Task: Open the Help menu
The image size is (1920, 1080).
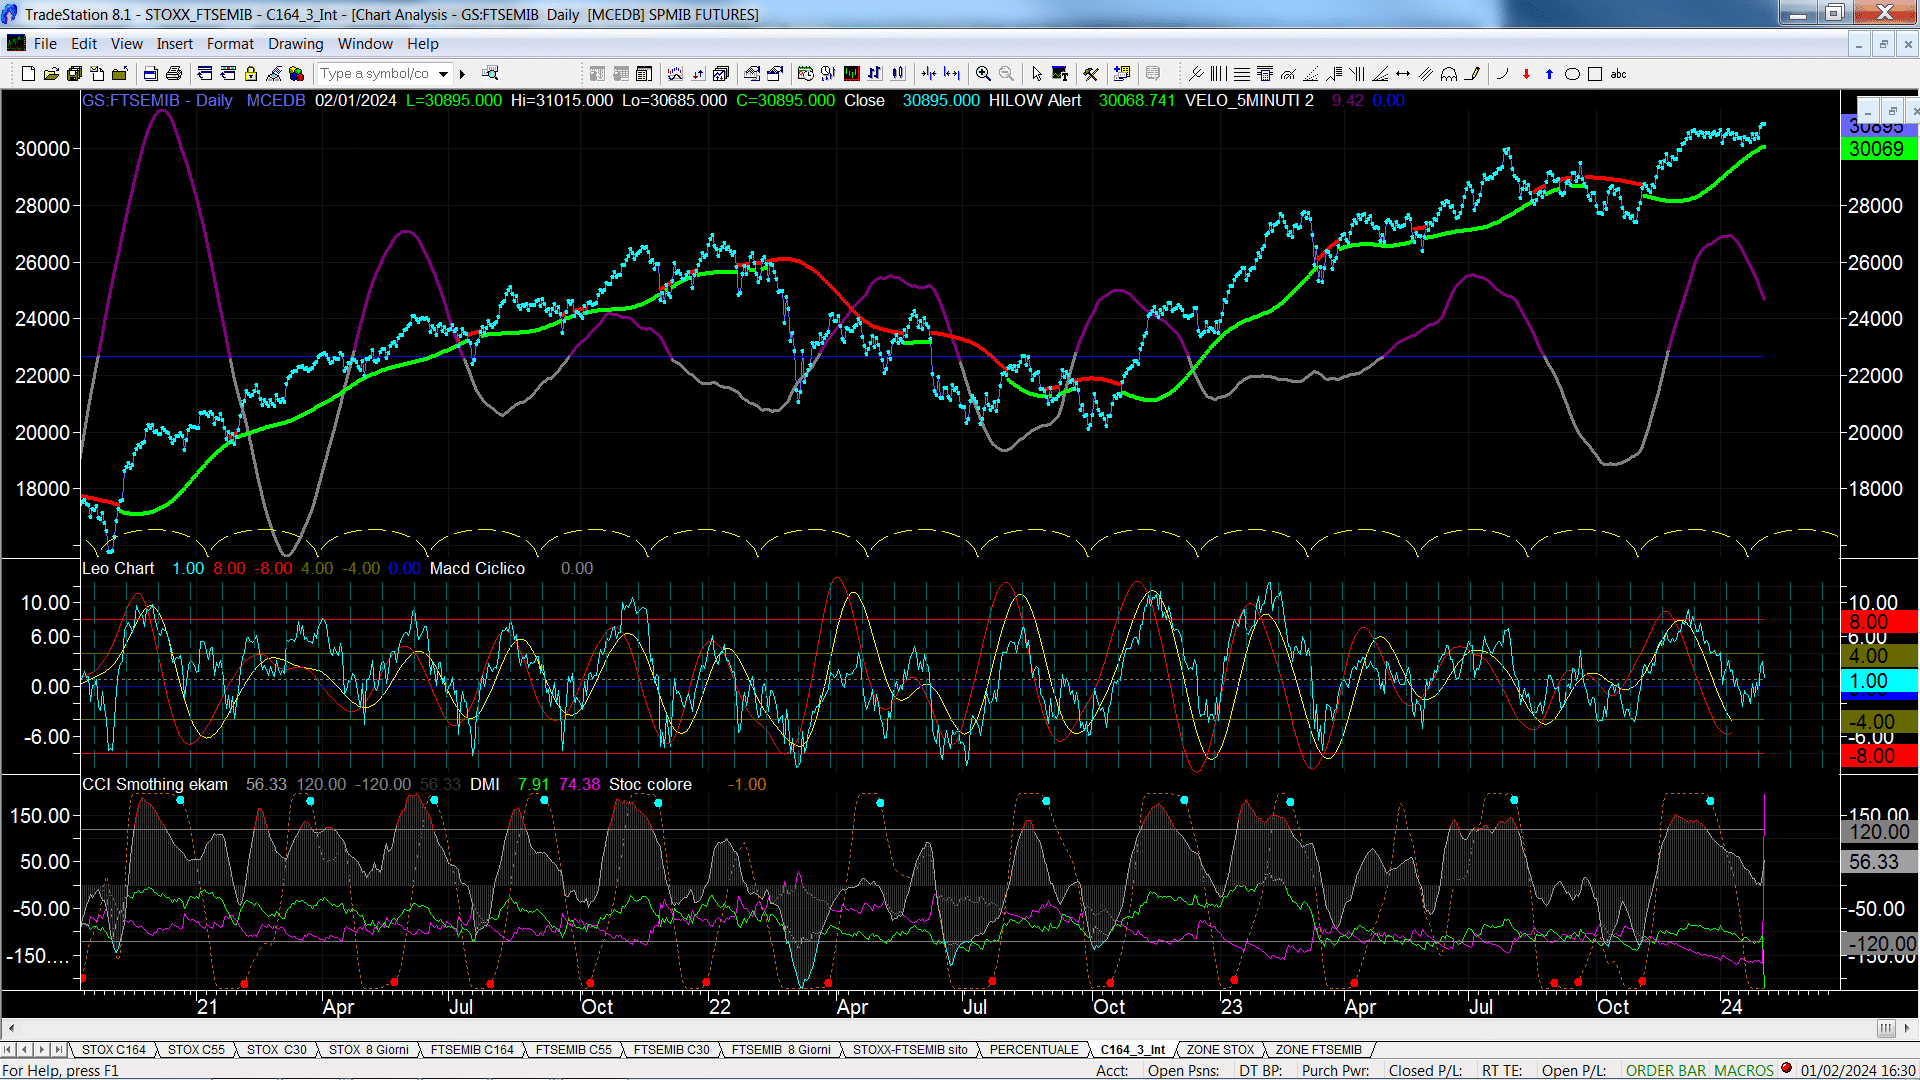Action: click(x=423, y=44)
